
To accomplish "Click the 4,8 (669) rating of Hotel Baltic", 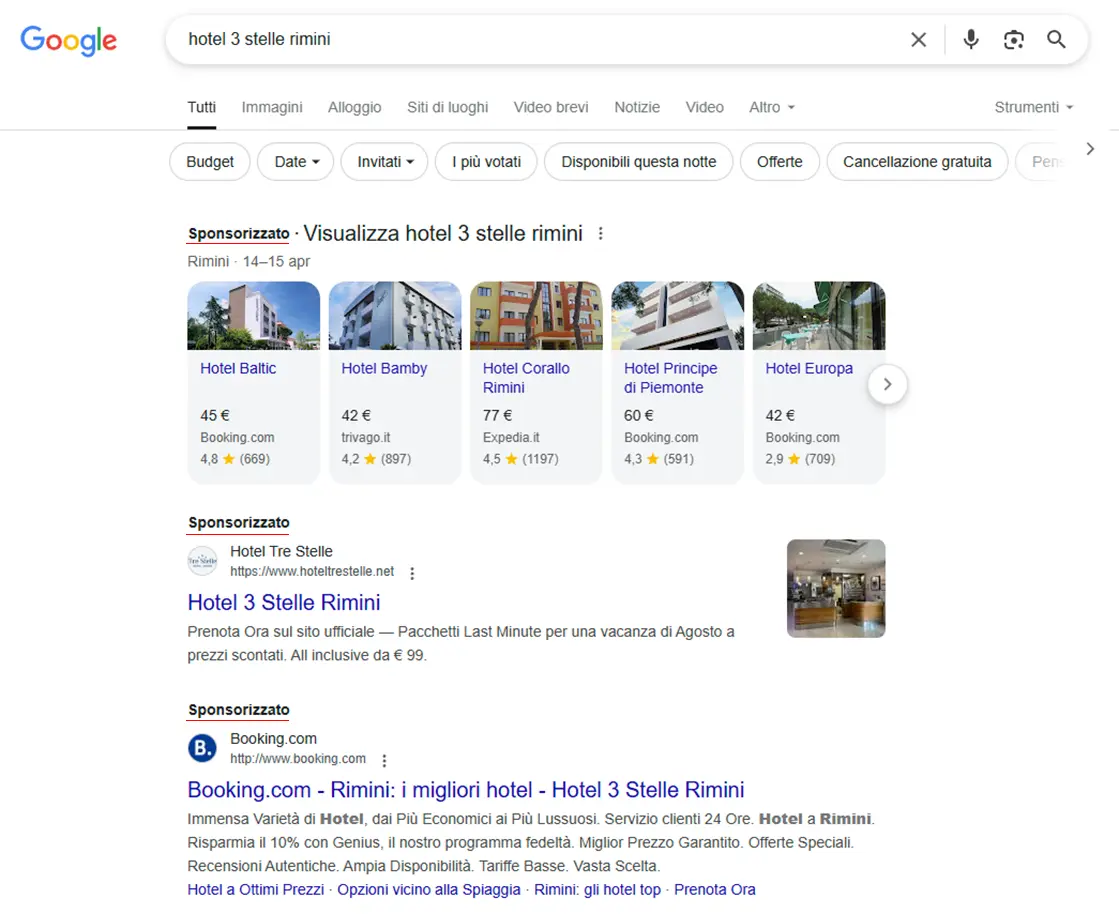I will 235,459.
